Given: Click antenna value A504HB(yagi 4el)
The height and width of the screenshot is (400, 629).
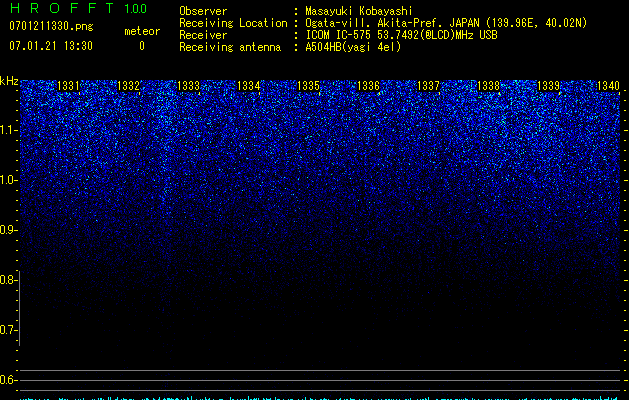Looking at the screenshot, I should (x=353, y=47).
